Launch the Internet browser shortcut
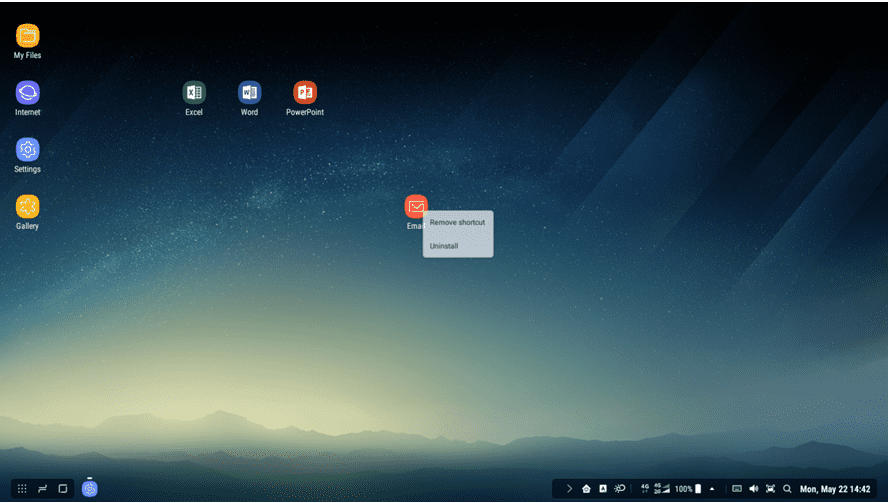Image resolution: width=889 pixels, height=503 pixels. [27, 93]
